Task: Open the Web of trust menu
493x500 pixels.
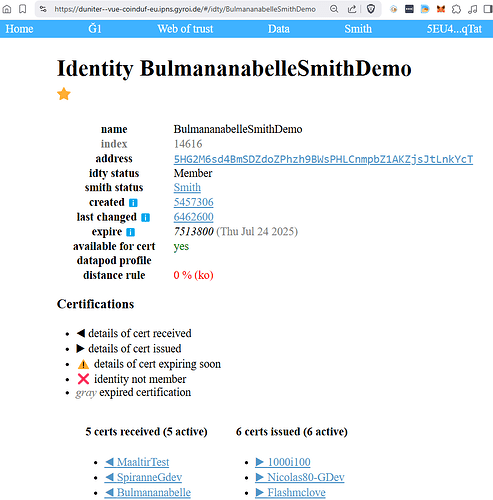Action: pyautogui.click(x=185, y=29)
